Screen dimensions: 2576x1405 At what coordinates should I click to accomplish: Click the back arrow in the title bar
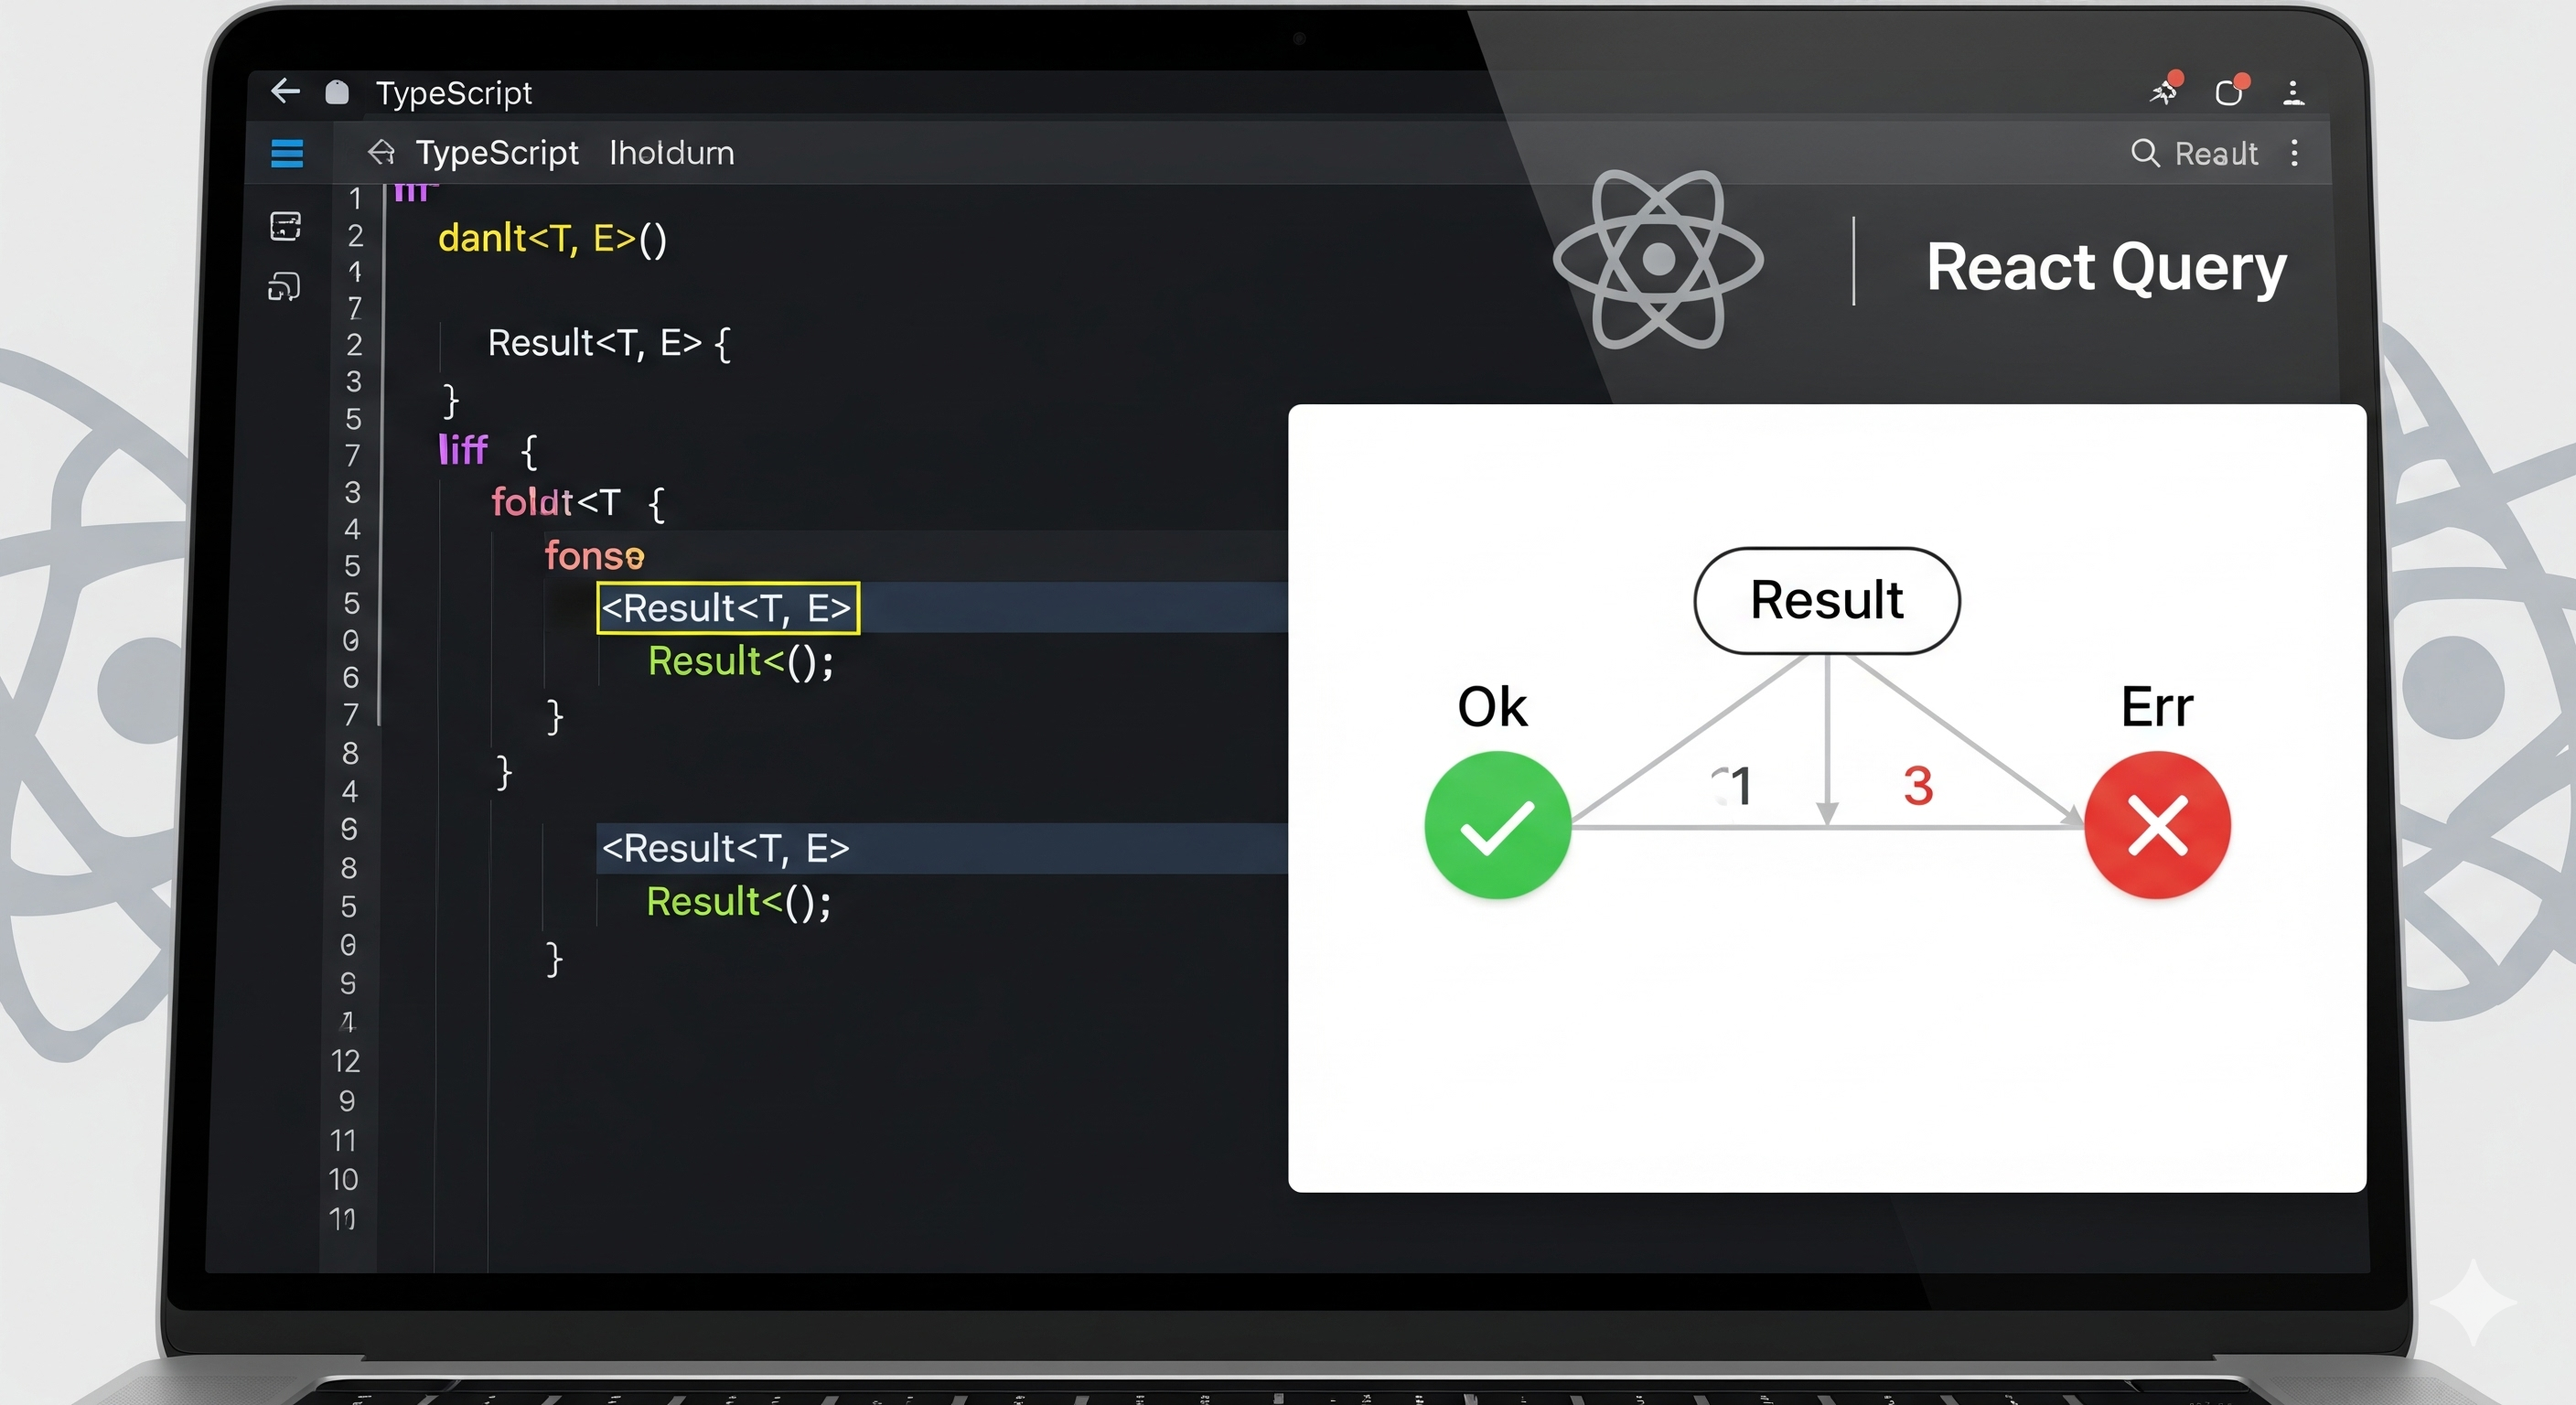285,92
